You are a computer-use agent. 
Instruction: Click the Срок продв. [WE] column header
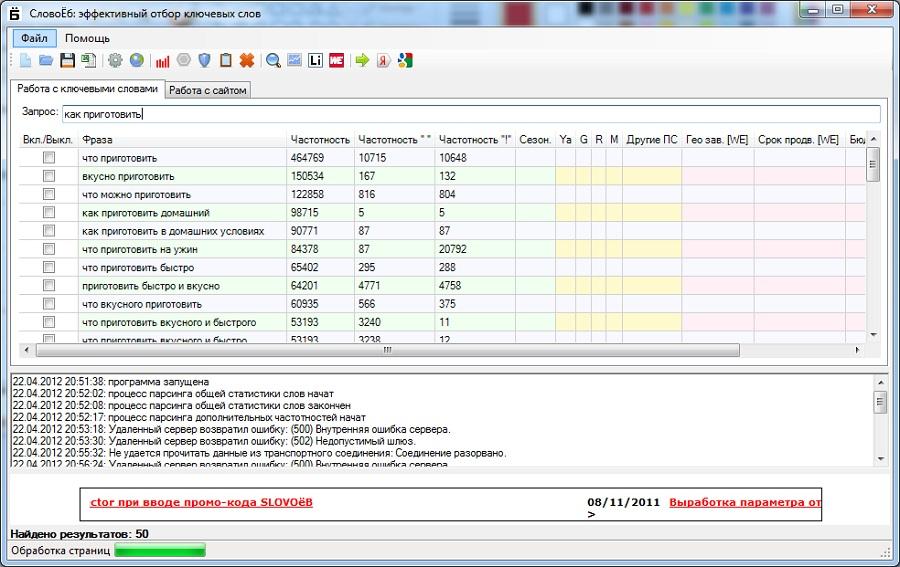(798, 139)
